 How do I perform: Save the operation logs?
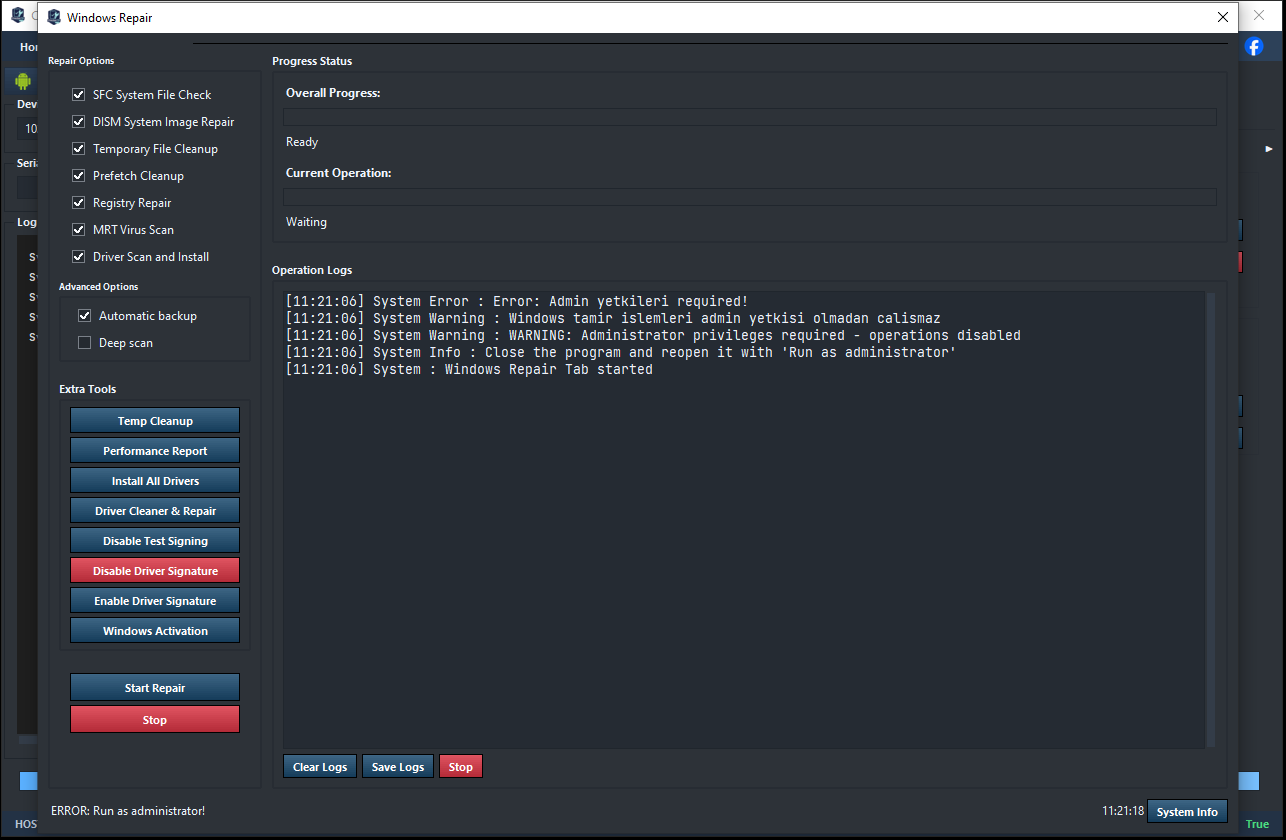pyautogui.click(x=398, y=767)
